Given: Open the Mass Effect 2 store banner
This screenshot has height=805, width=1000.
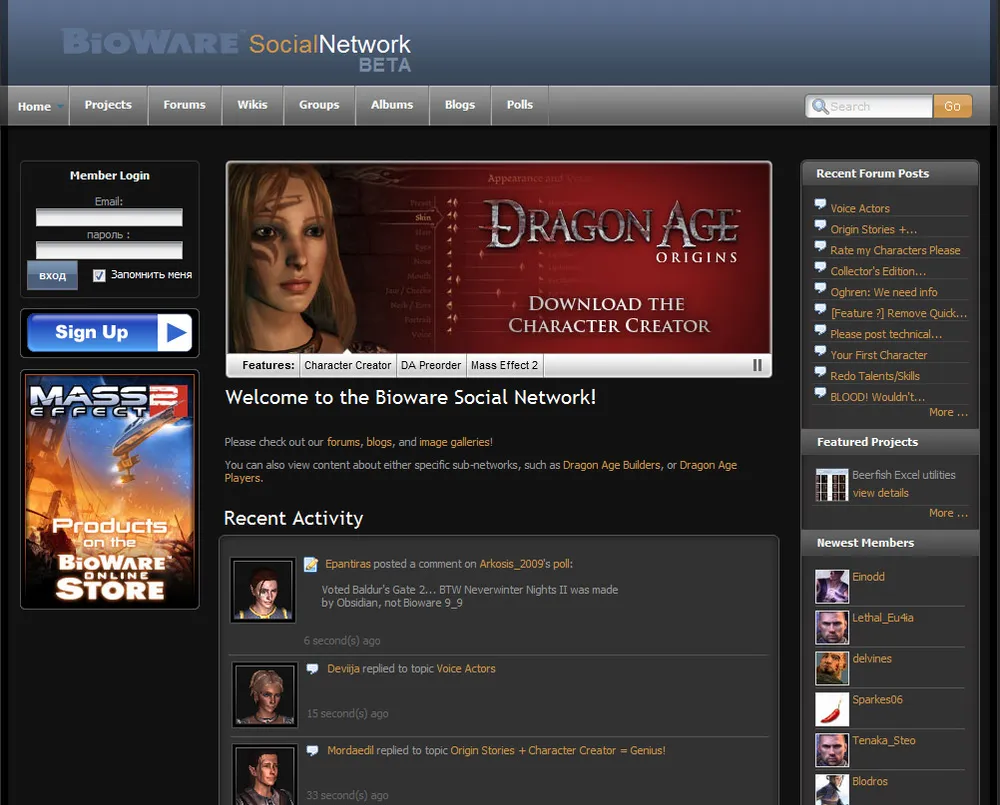Looking at the screenshot, I should pyautogui.click(x=109, y=489).
